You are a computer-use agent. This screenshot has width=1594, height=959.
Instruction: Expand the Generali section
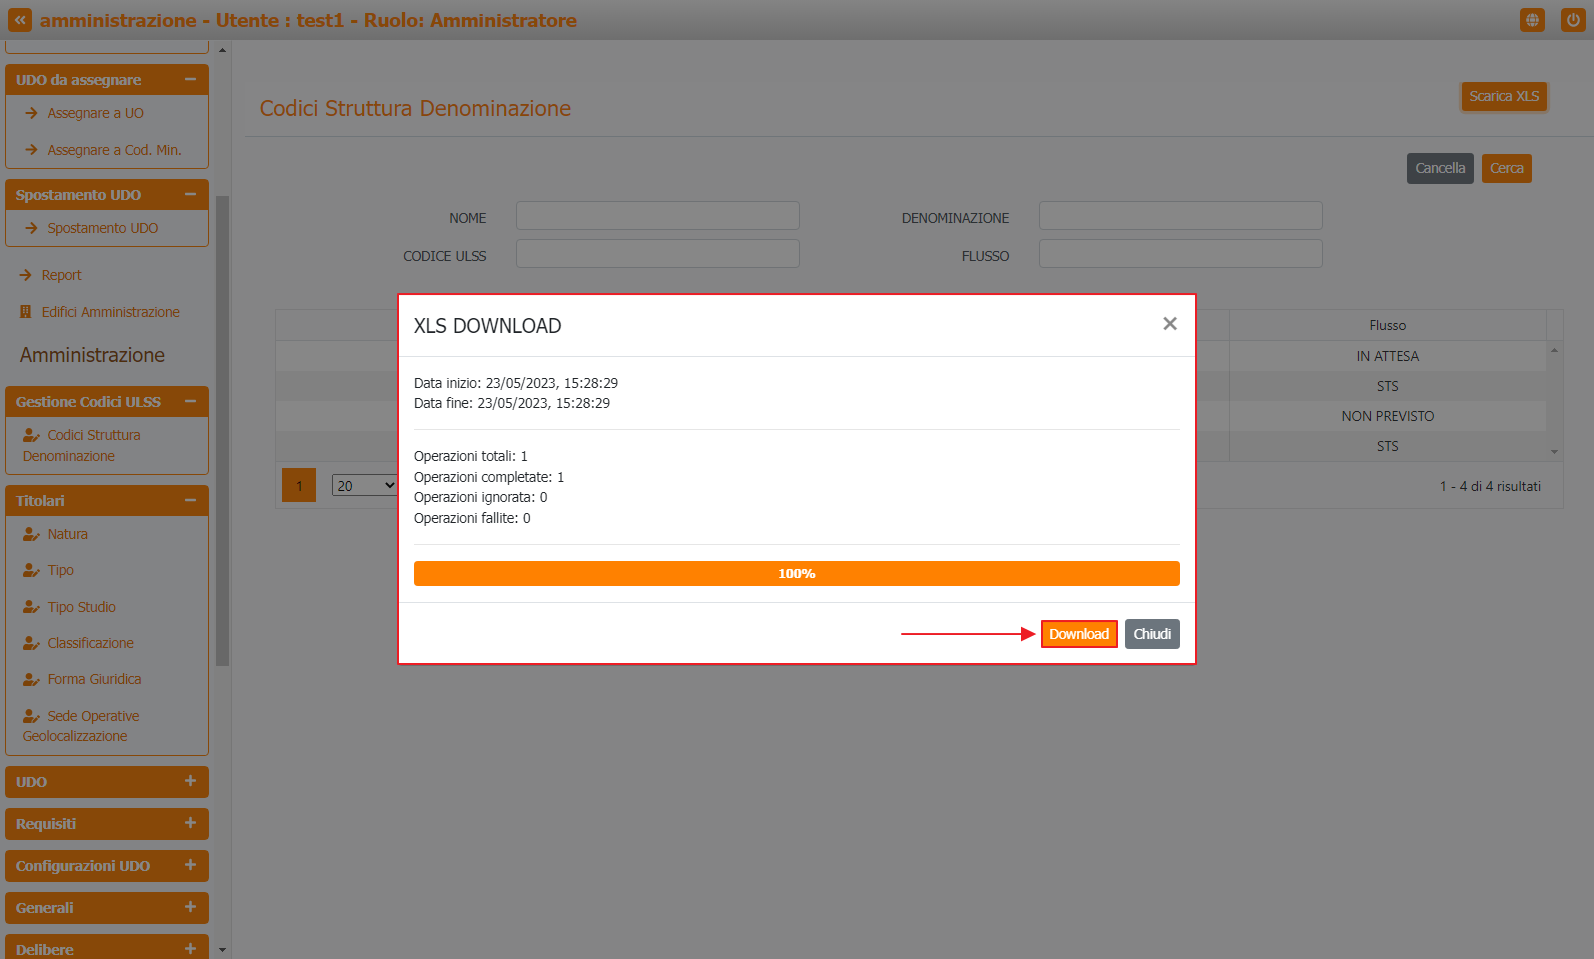[190, 907]
